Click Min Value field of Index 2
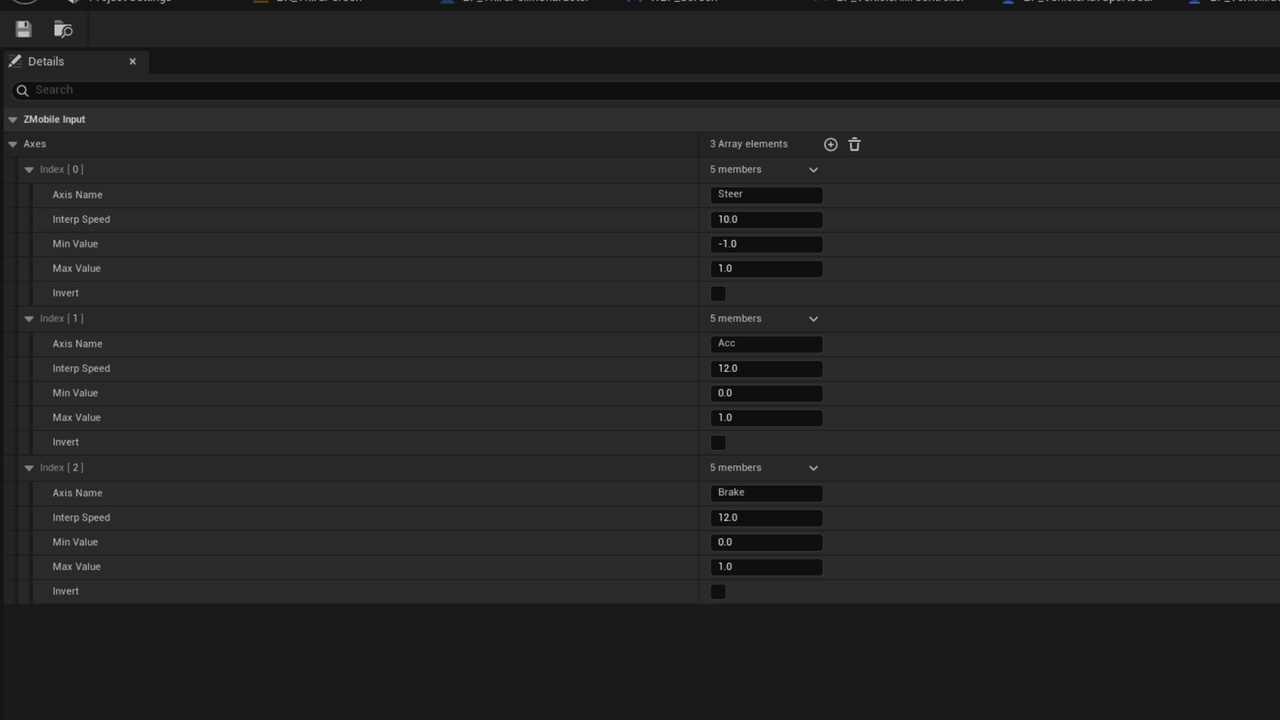This screenshot has height=720, width=1280. [767, 542]
